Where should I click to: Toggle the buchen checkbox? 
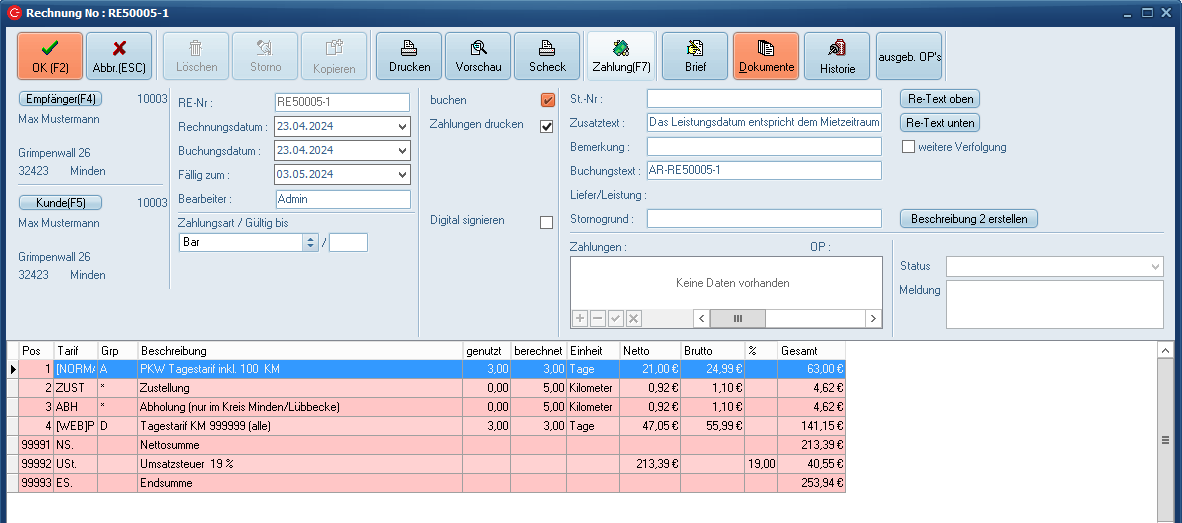[x=547, y=100]
